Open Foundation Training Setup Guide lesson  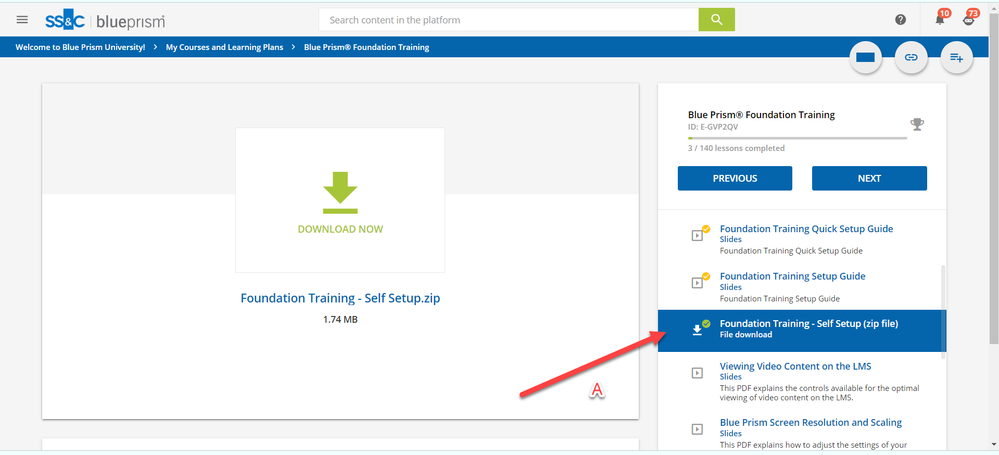pyautogui.click(x=793, y=276)
